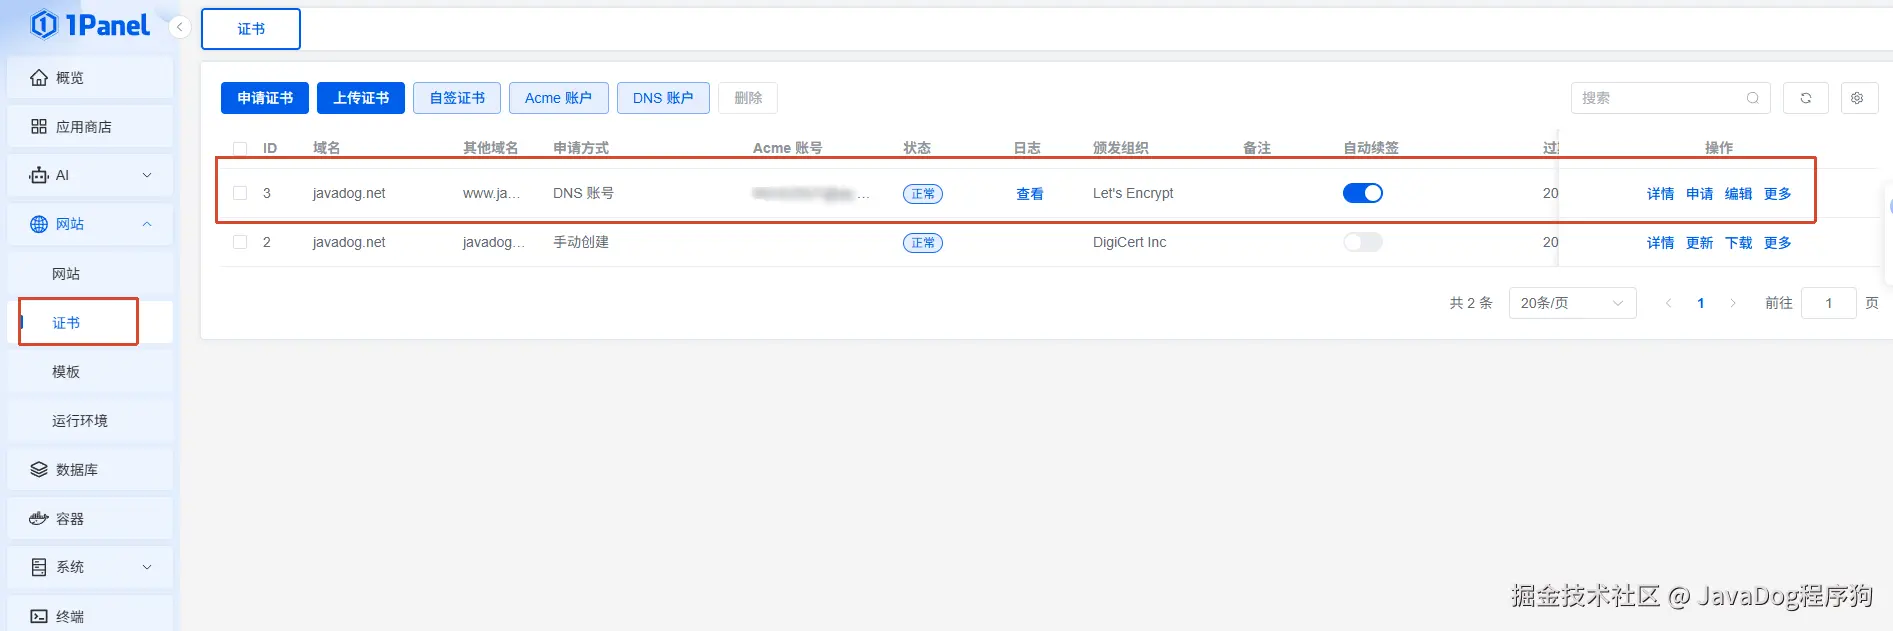Check the row with ID 2
Image resolution: width=1893 pixels, height=631 pixels.
point(240,242)
